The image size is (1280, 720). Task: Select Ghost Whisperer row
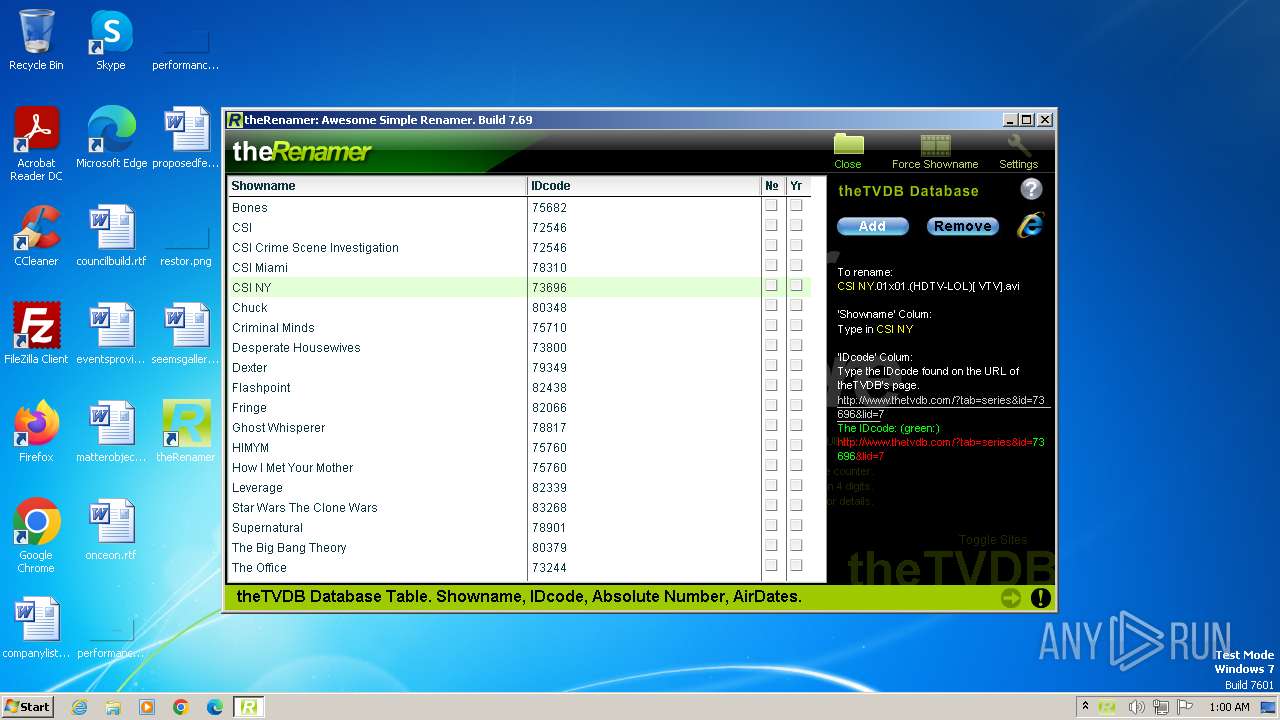point(519,427)
